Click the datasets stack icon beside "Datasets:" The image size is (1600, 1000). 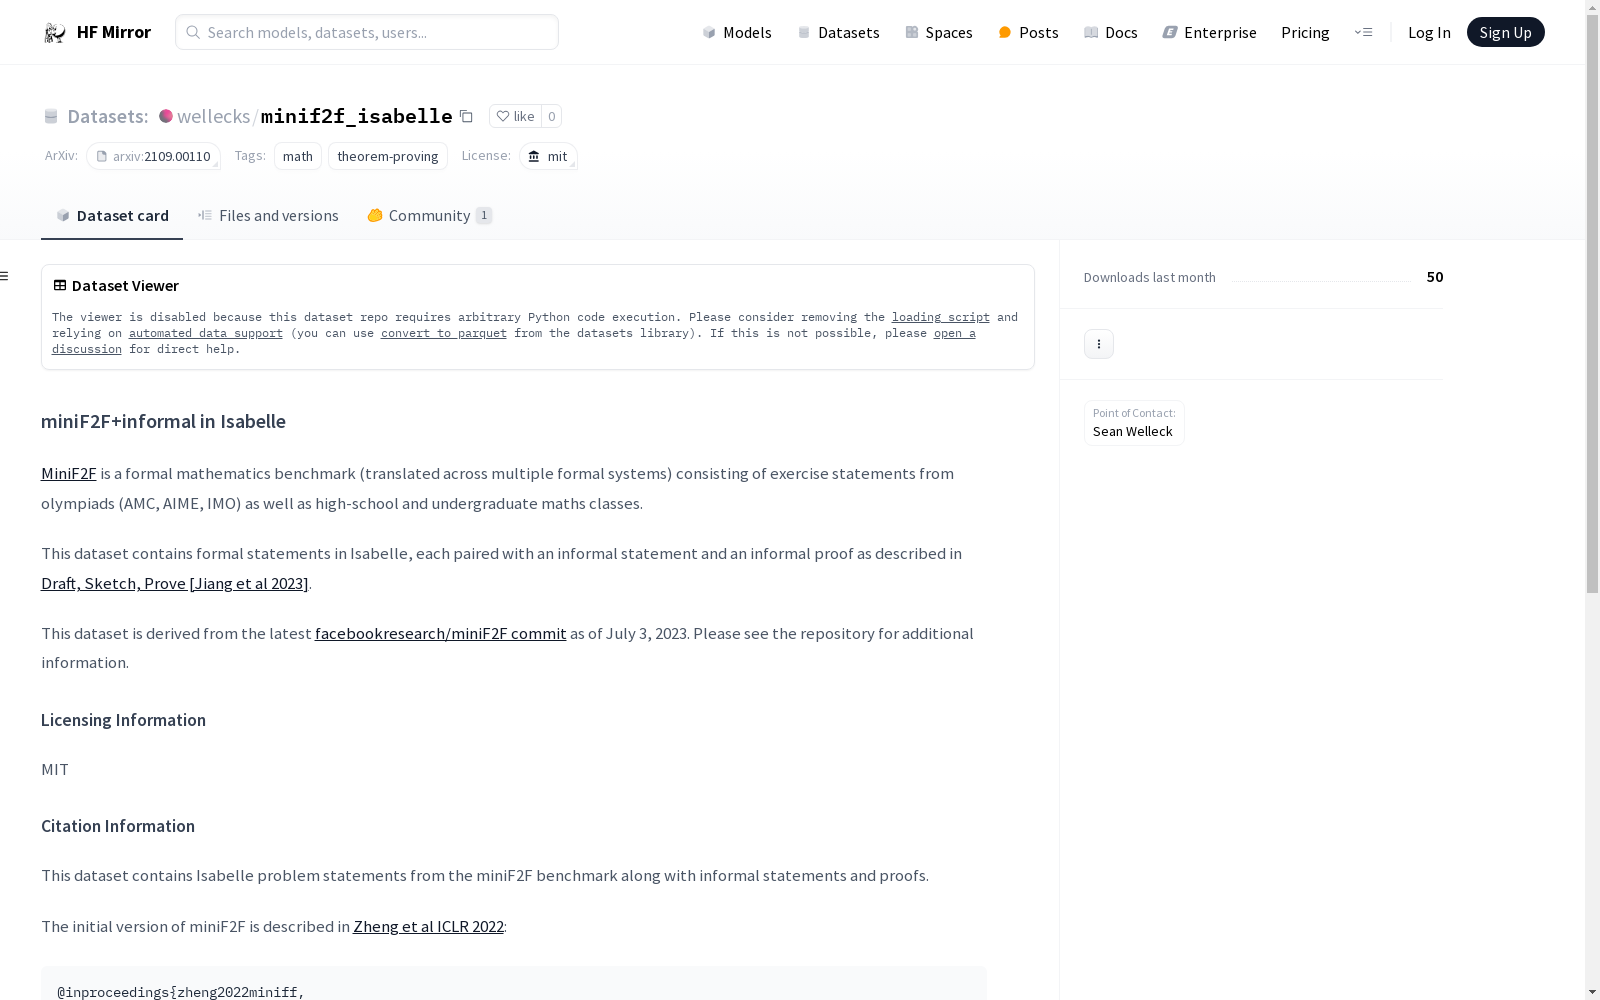coord(51,117)
